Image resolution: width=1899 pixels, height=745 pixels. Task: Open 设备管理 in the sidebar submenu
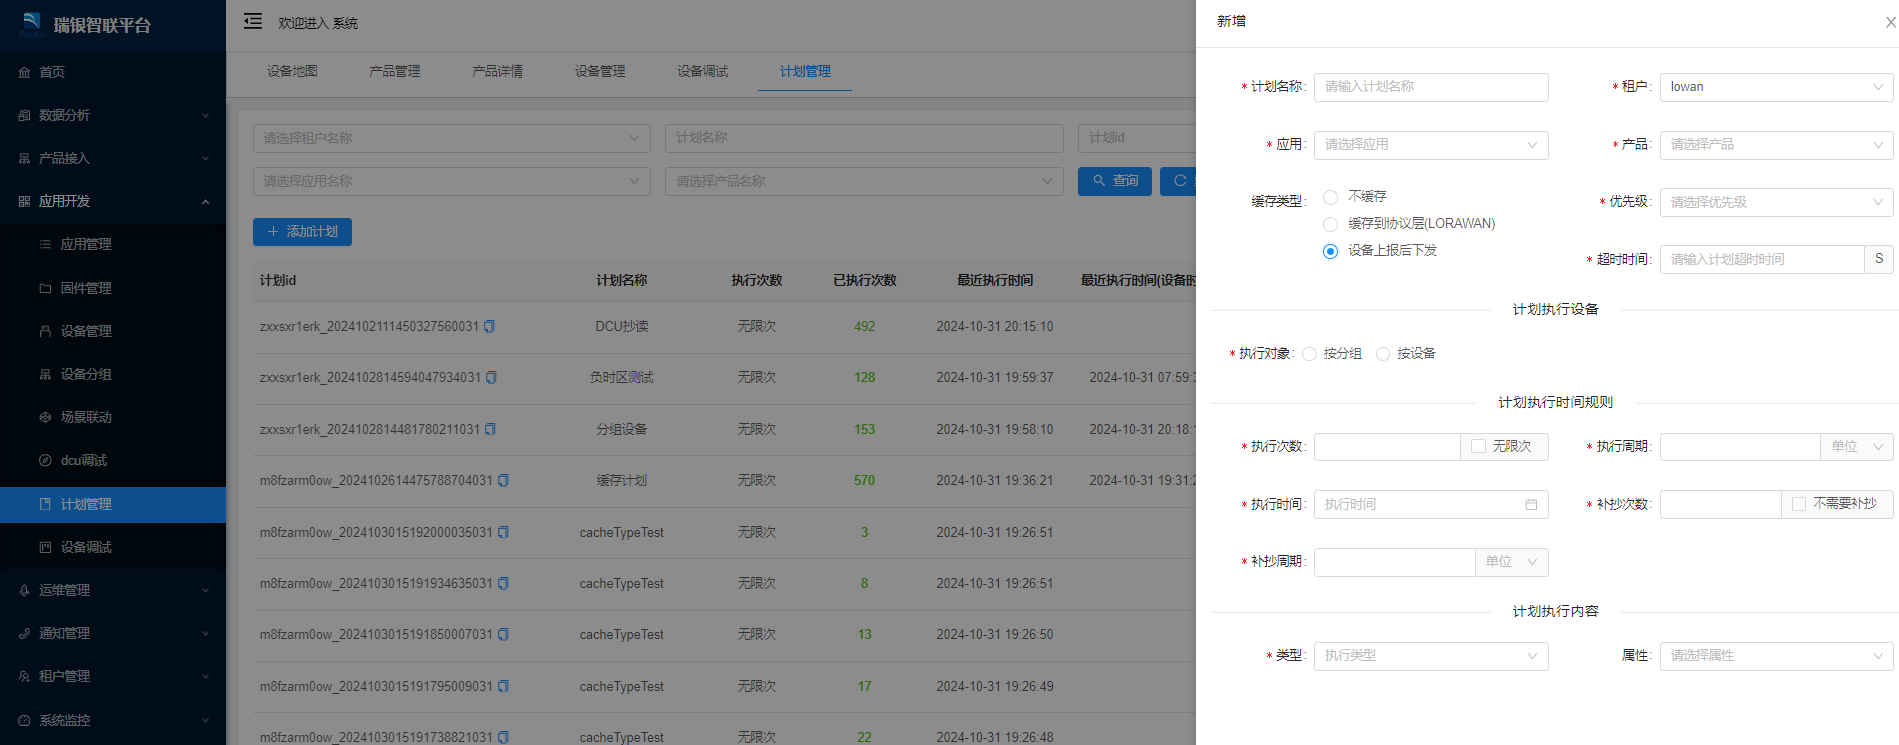(113, 331)
